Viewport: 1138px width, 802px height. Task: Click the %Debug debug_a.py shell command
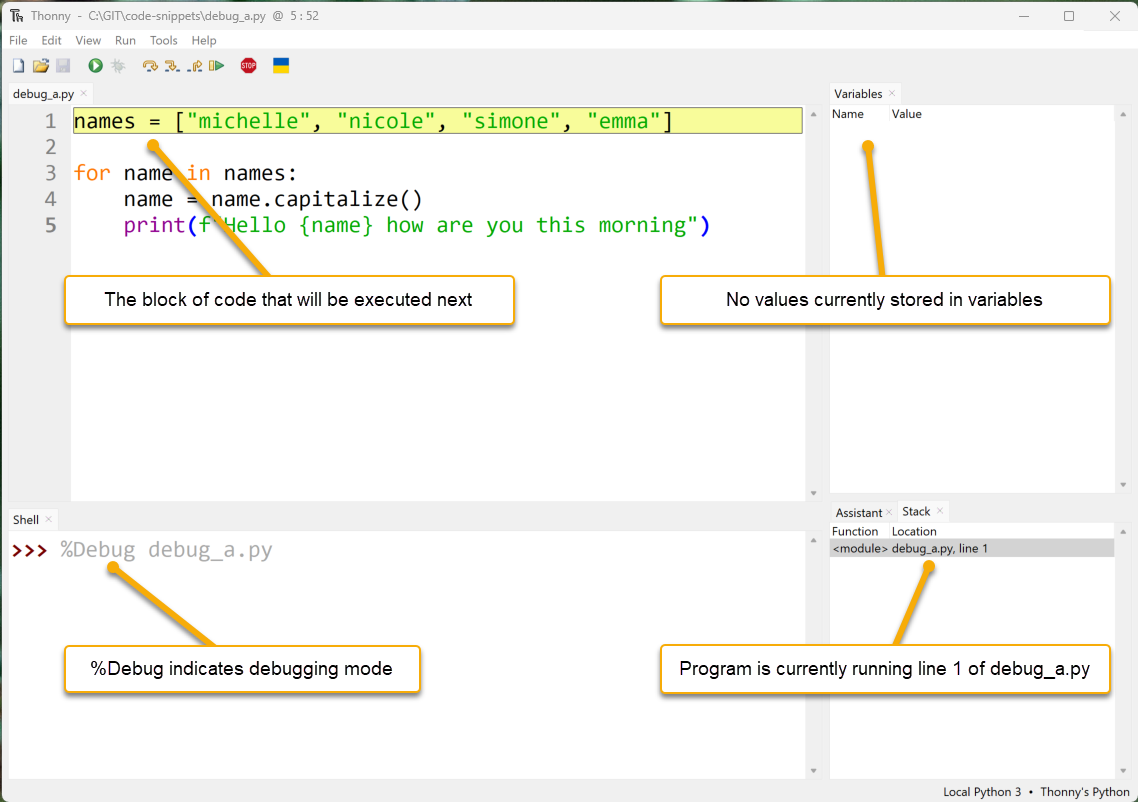[166, 550]
